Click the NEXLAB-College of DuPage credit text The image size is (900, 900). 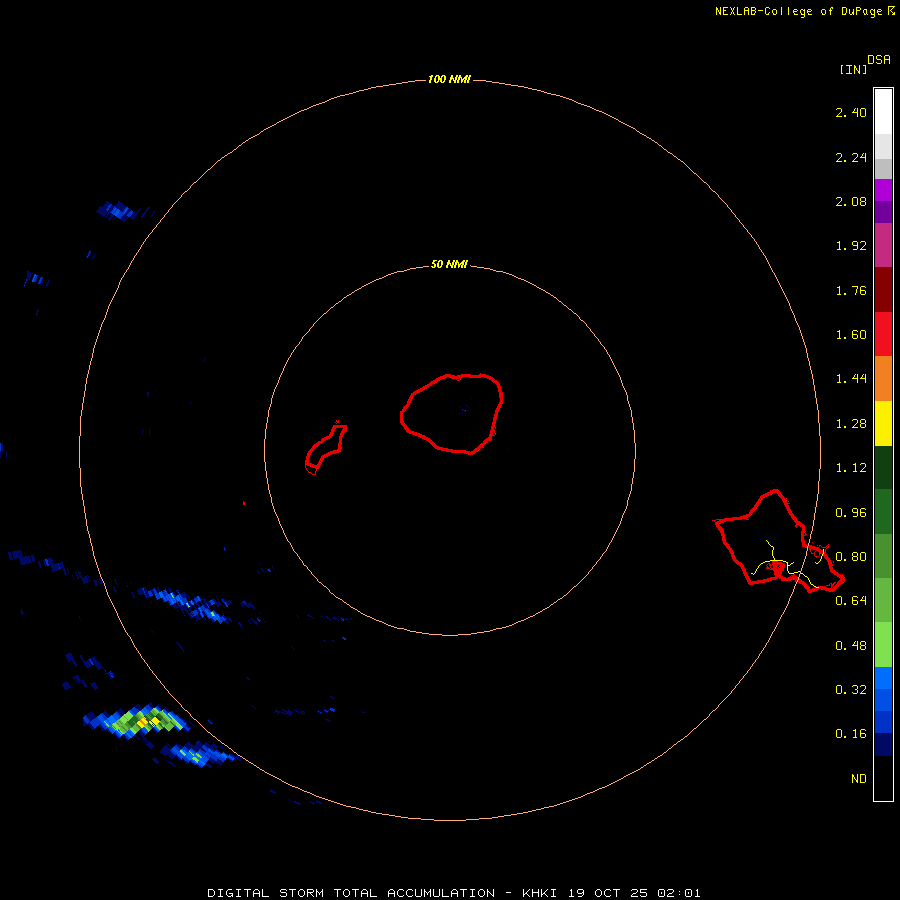coord(799,11)
